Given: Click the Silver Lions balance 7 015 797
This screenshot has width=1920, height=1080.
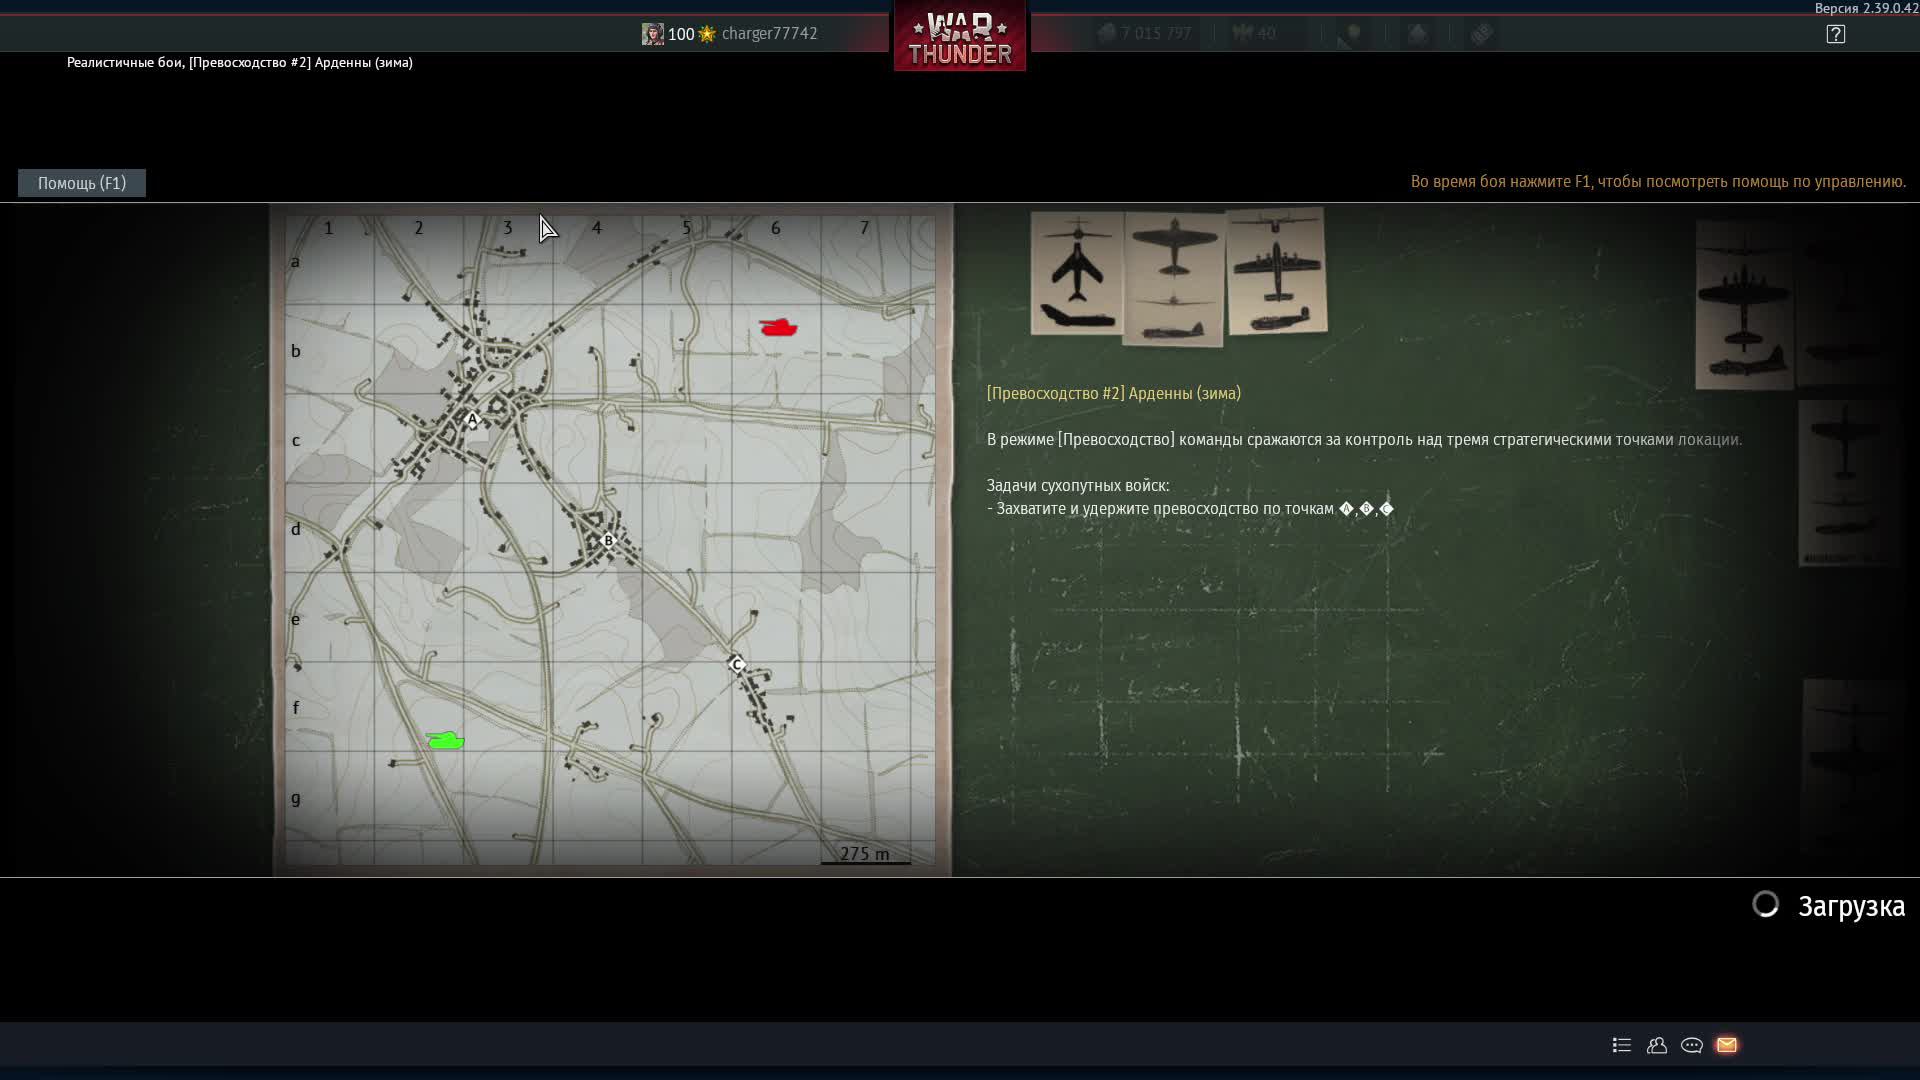Looking at the screenshot, I should tap(1145, 34).
